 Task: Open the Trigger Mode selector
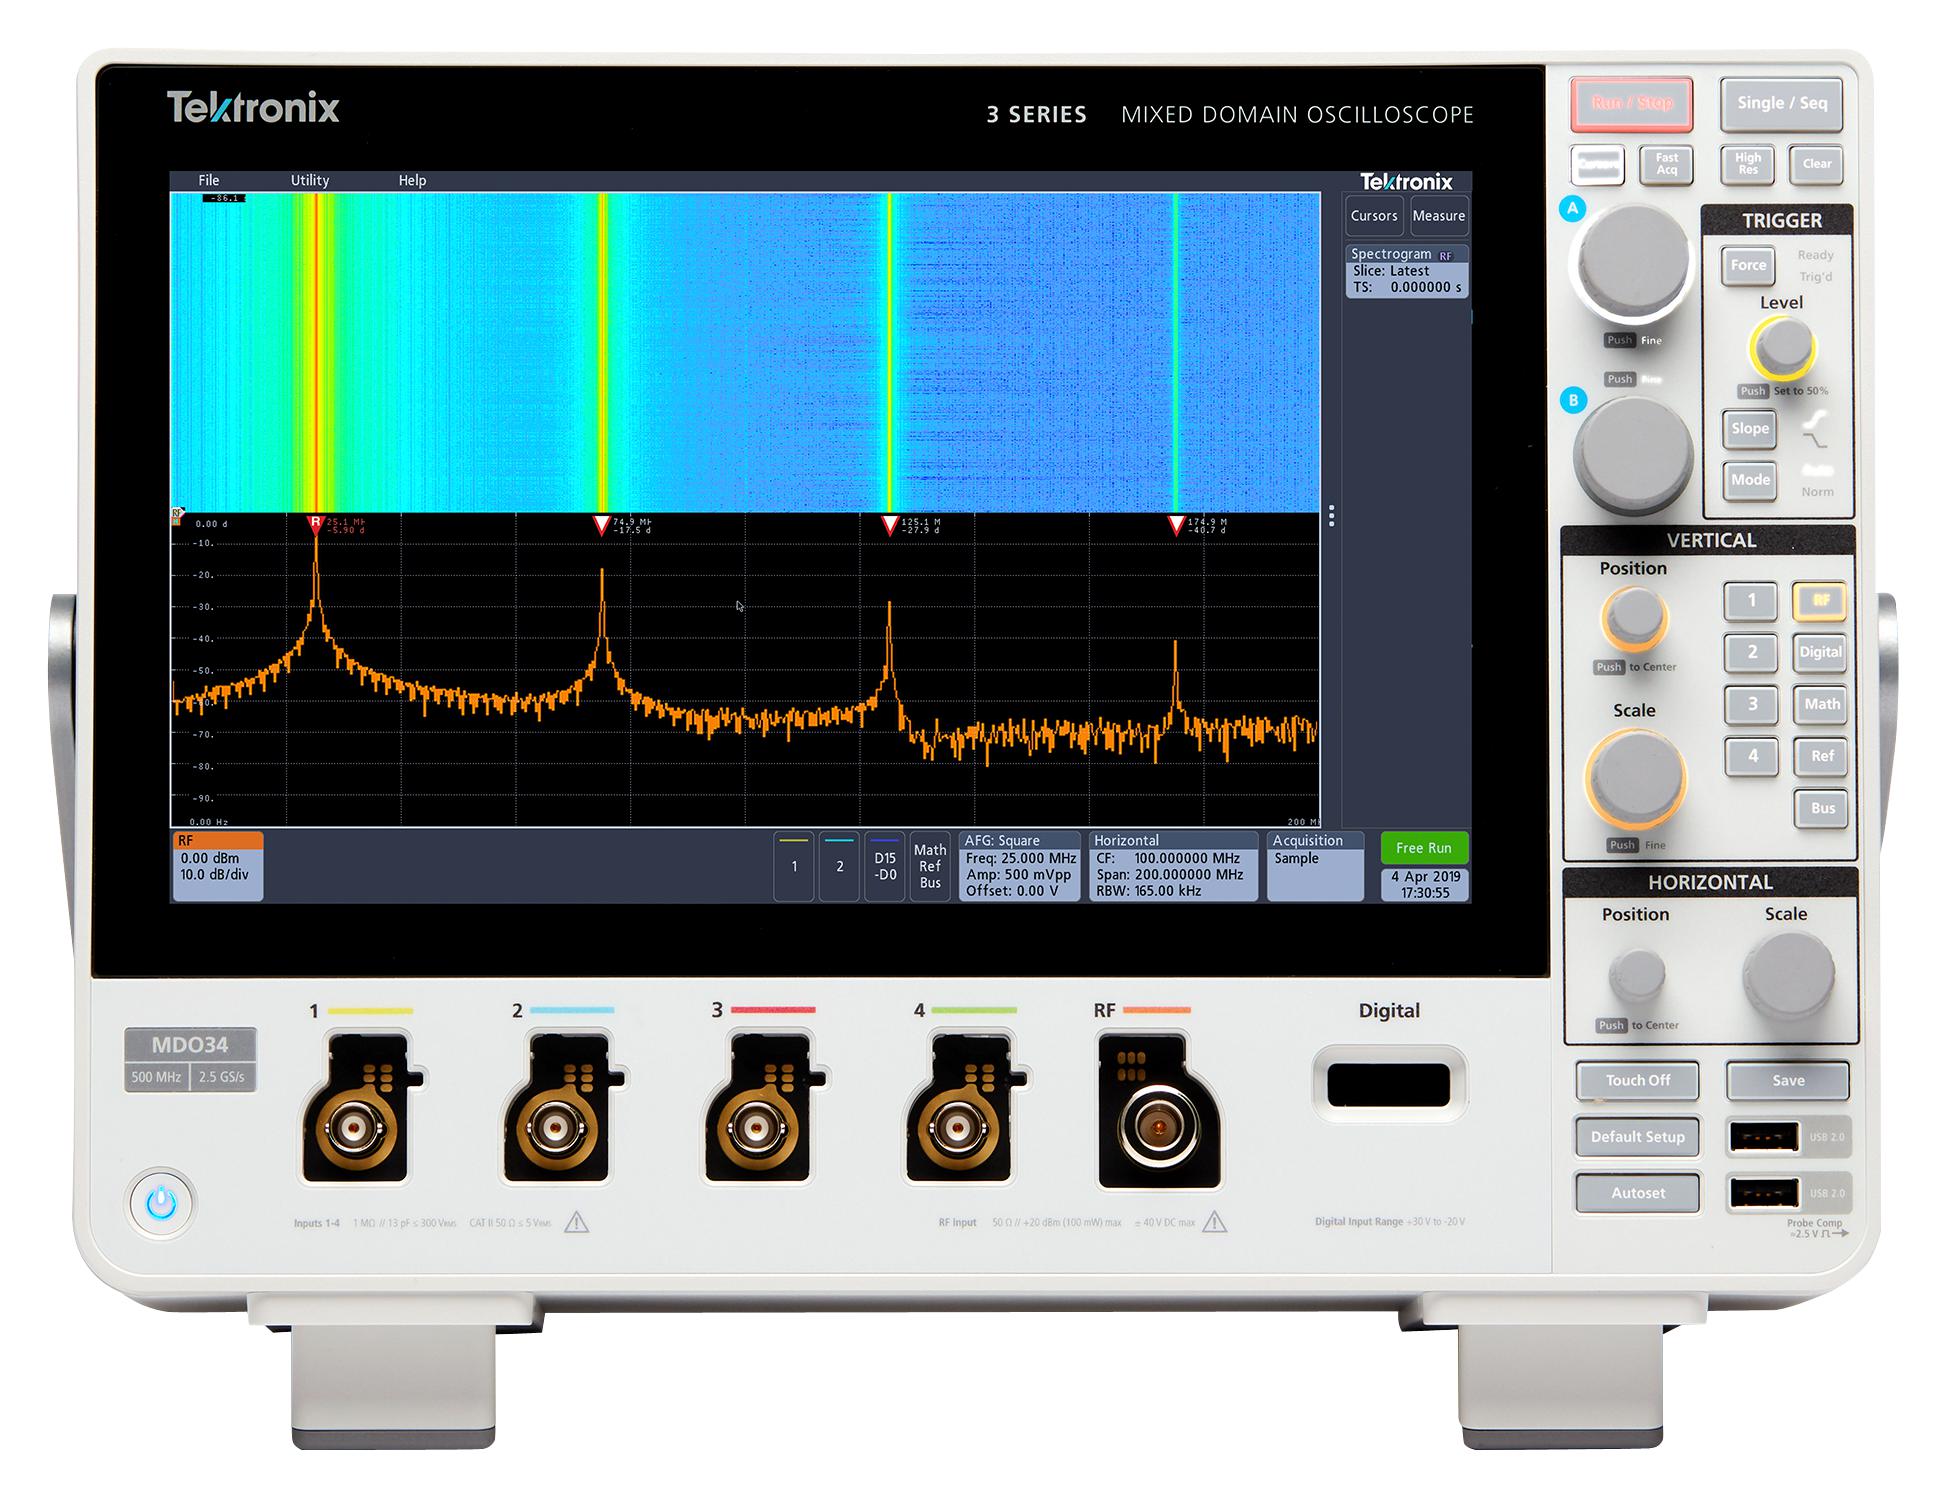tap(1748, 481)
